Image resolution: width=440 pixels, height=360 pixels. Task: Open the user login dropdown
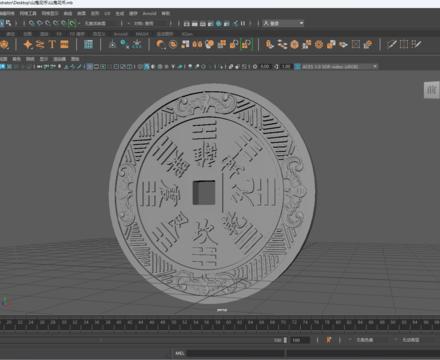pyautogui.click(x=283, y=23)
